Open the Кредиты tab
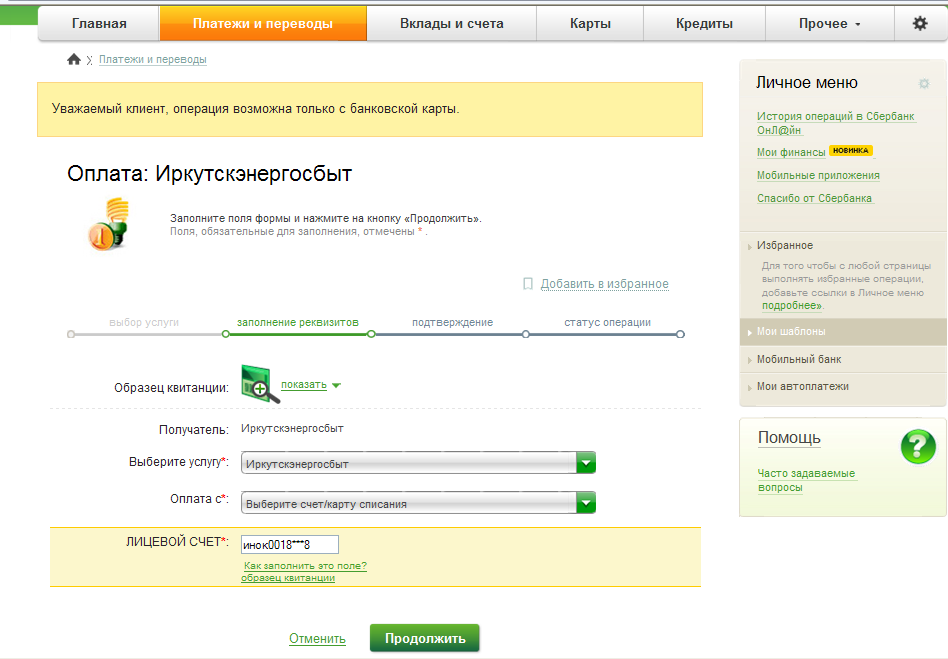This screenshot has height=659, width=948. 704,24
